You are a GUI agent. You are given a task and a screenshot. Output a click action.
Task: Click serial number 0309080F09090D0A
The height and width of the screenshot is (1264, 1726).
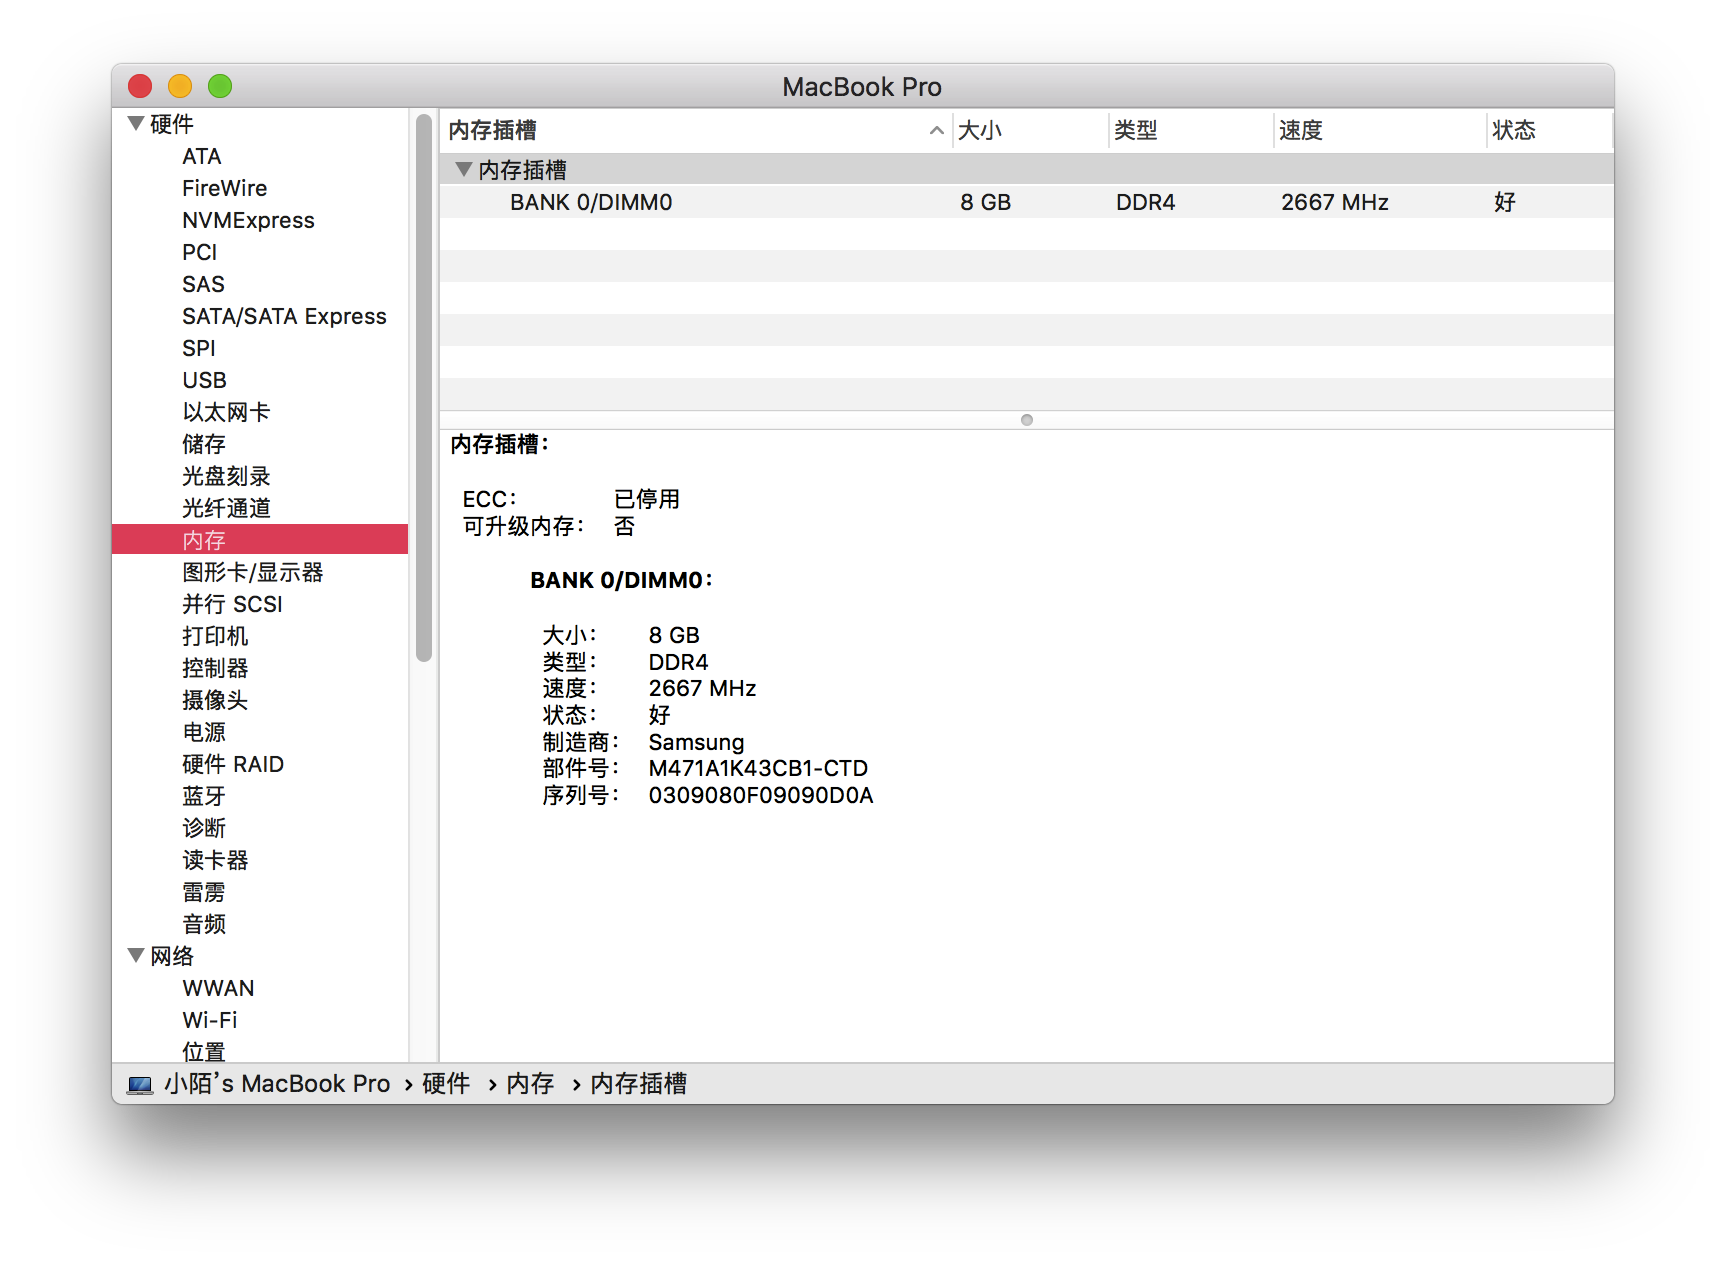[761, 795]
